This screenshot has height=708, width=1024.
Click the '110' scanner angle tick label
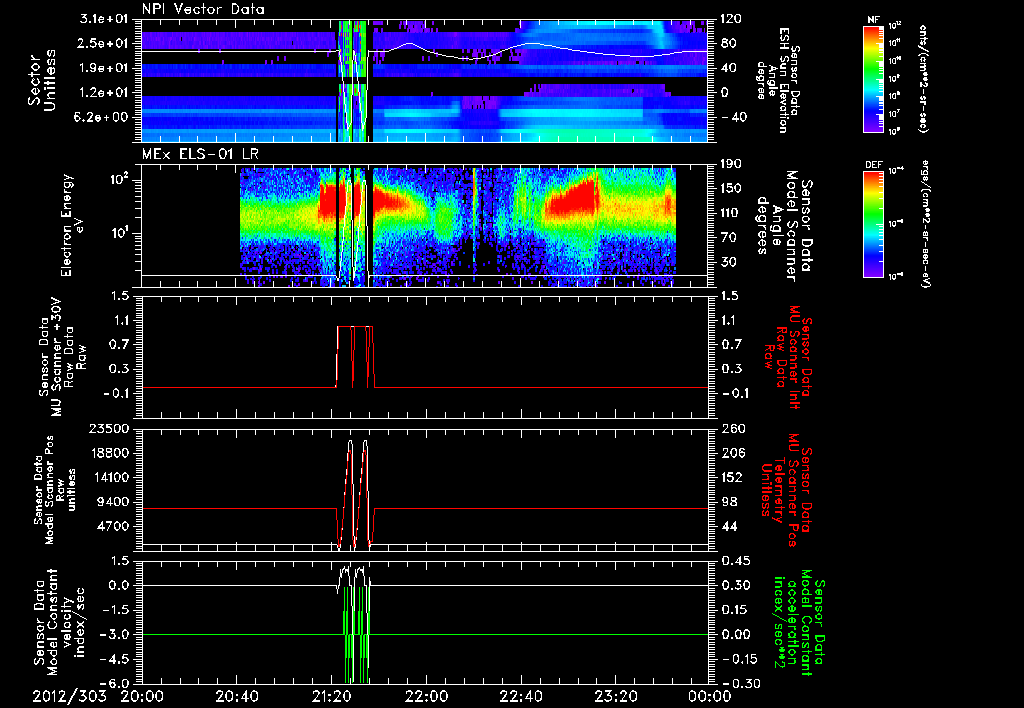[x=732, y=213]
